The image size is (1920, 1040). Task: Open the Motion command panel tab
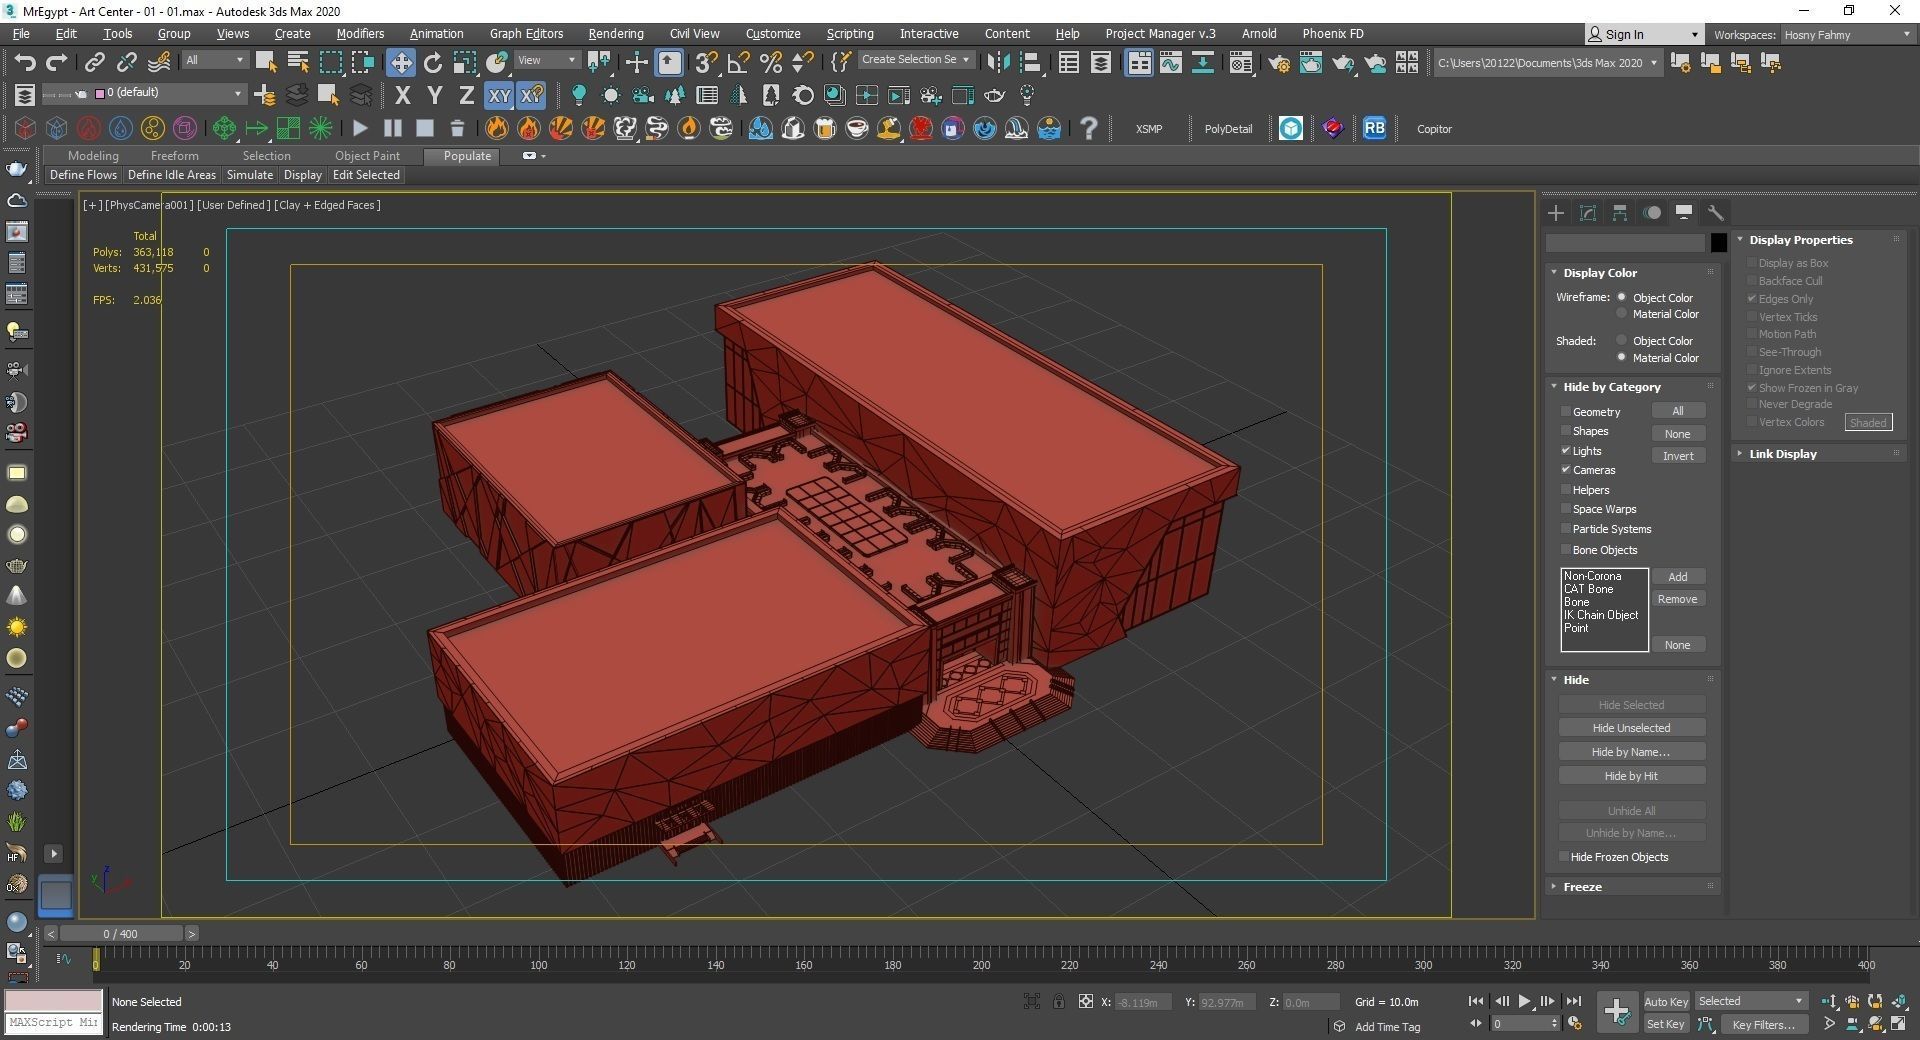click(x=1652, y=213)
